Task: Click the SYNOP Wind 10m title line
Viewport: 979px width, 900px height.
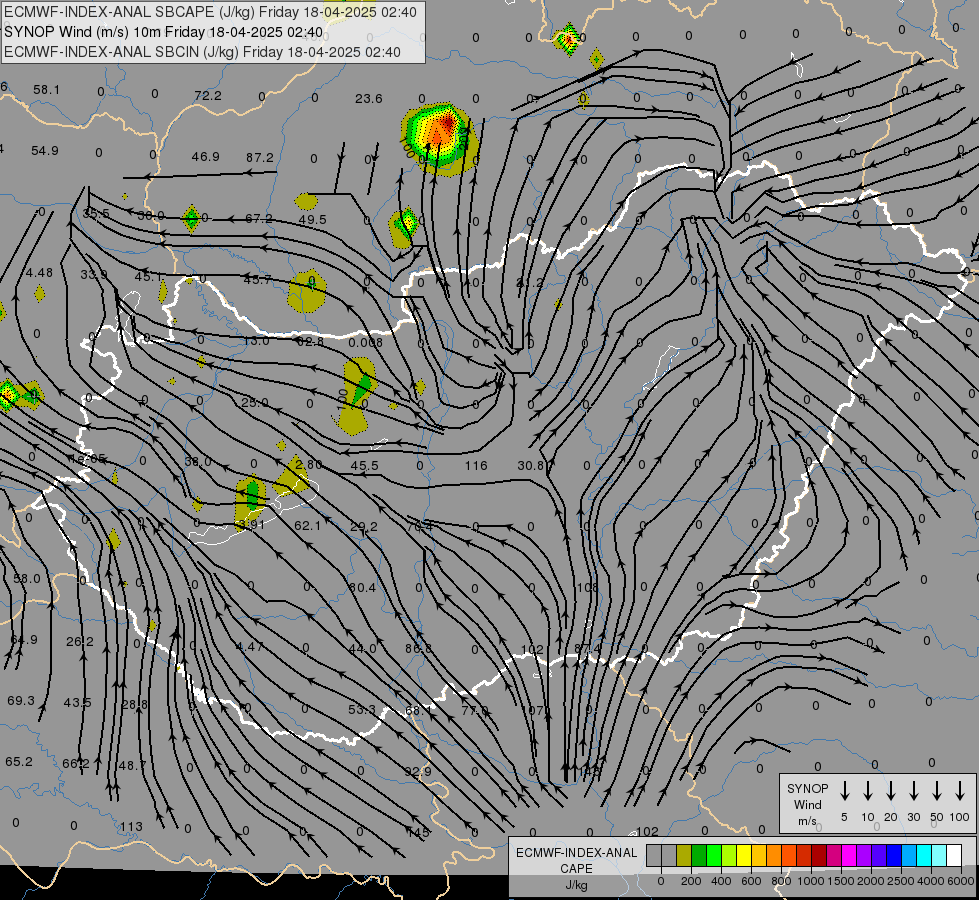Action: tap(164, 32)
